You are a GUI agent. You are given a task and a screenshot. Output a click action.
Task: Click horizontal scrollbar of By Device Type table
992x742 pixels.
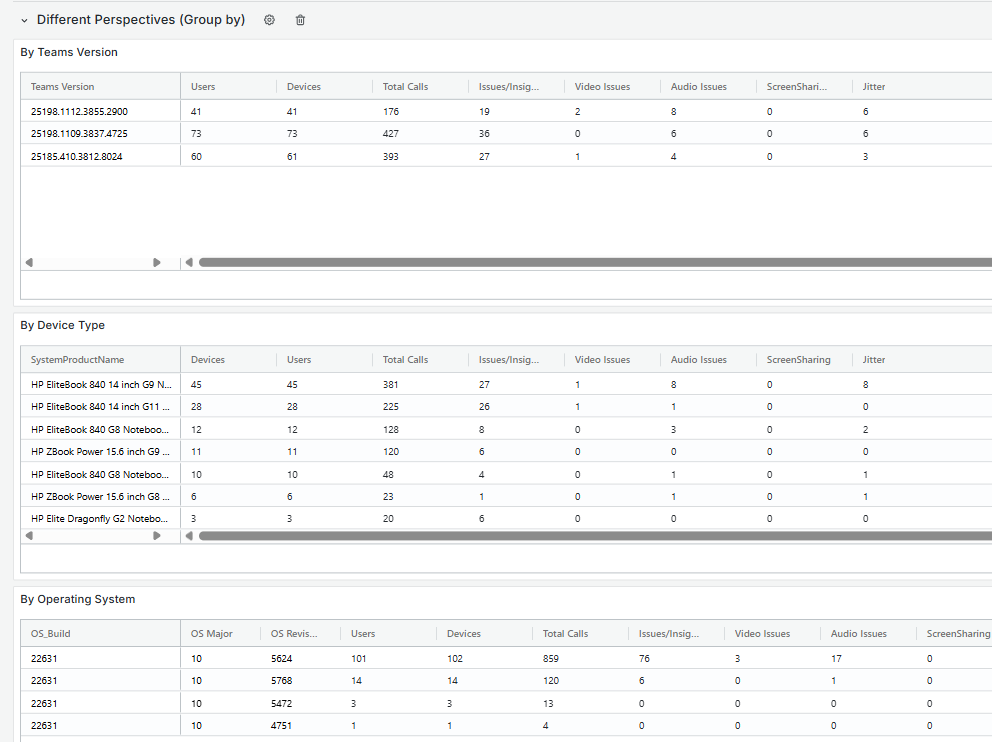590,536
